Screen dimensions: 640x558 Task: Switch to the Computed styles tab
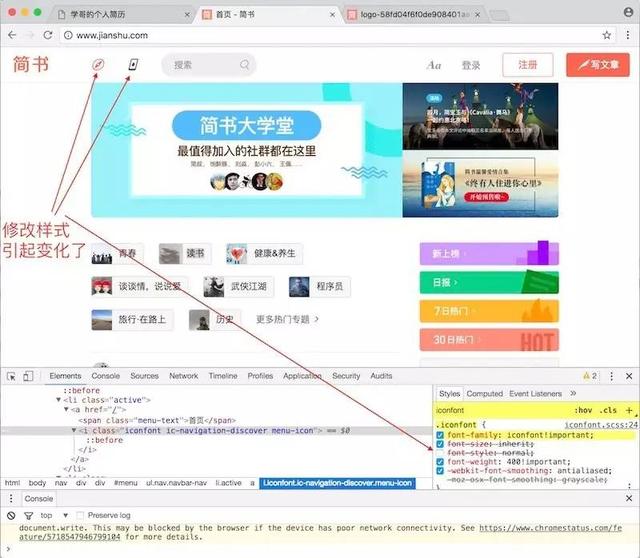tap(485, 394)
